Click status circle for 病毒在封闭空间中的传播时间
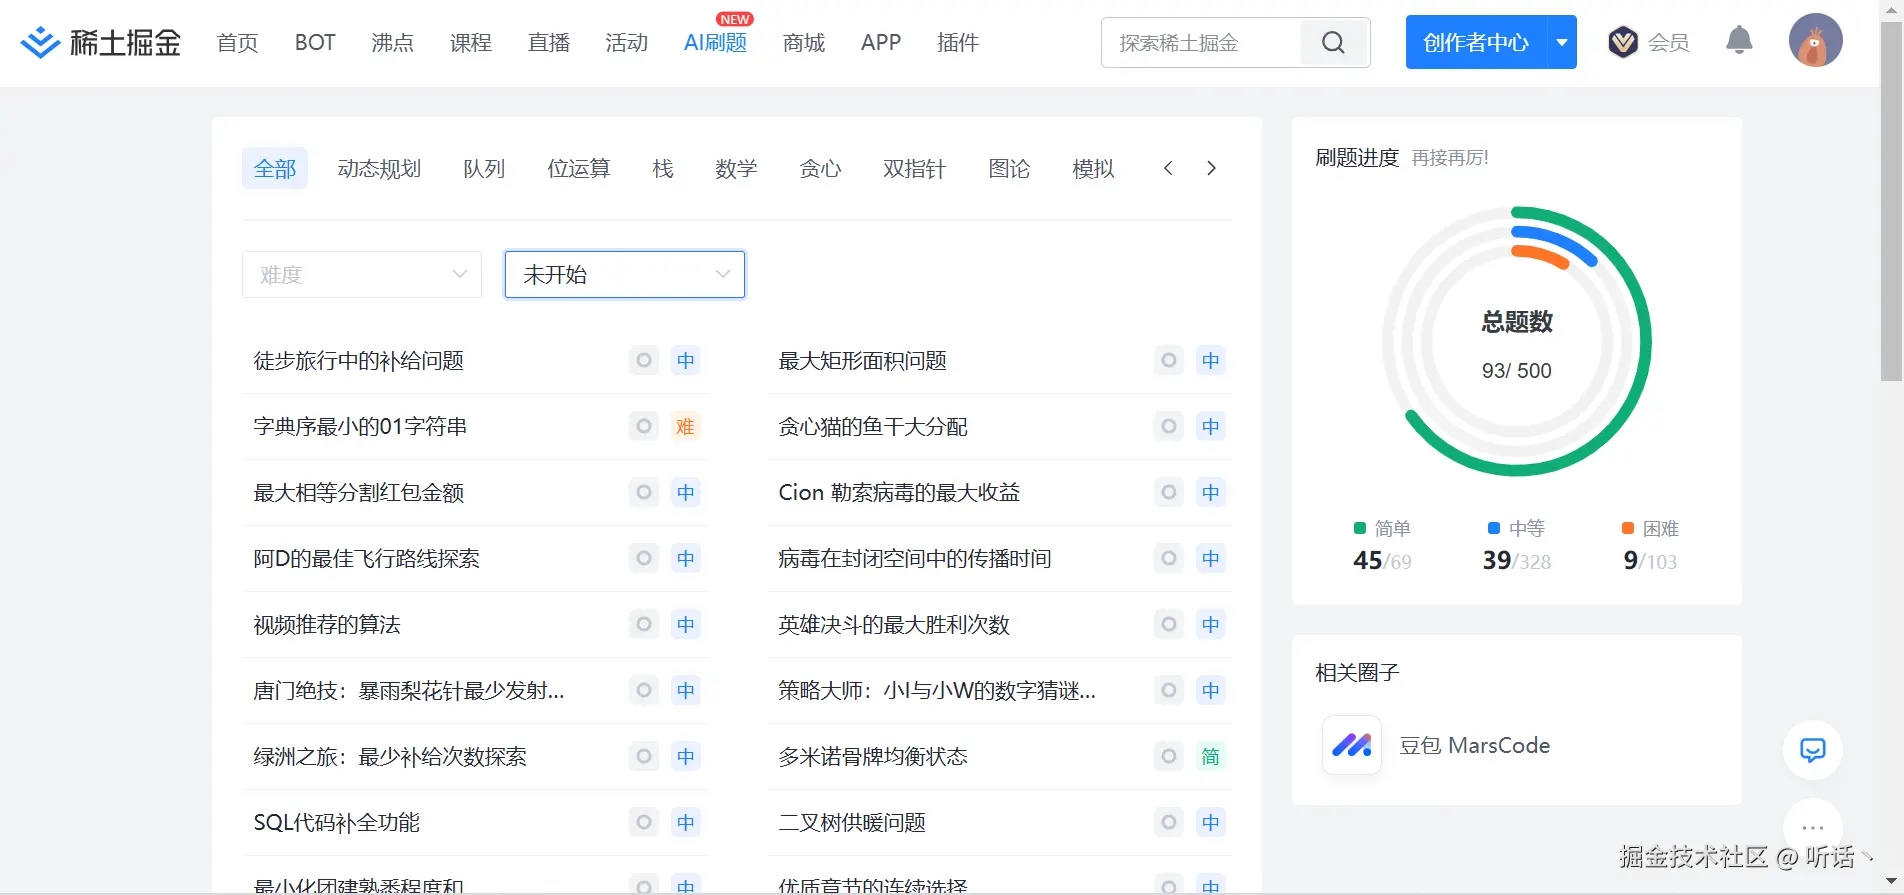The width and height of the screenshot is (1904, 895). (1169, 558)
